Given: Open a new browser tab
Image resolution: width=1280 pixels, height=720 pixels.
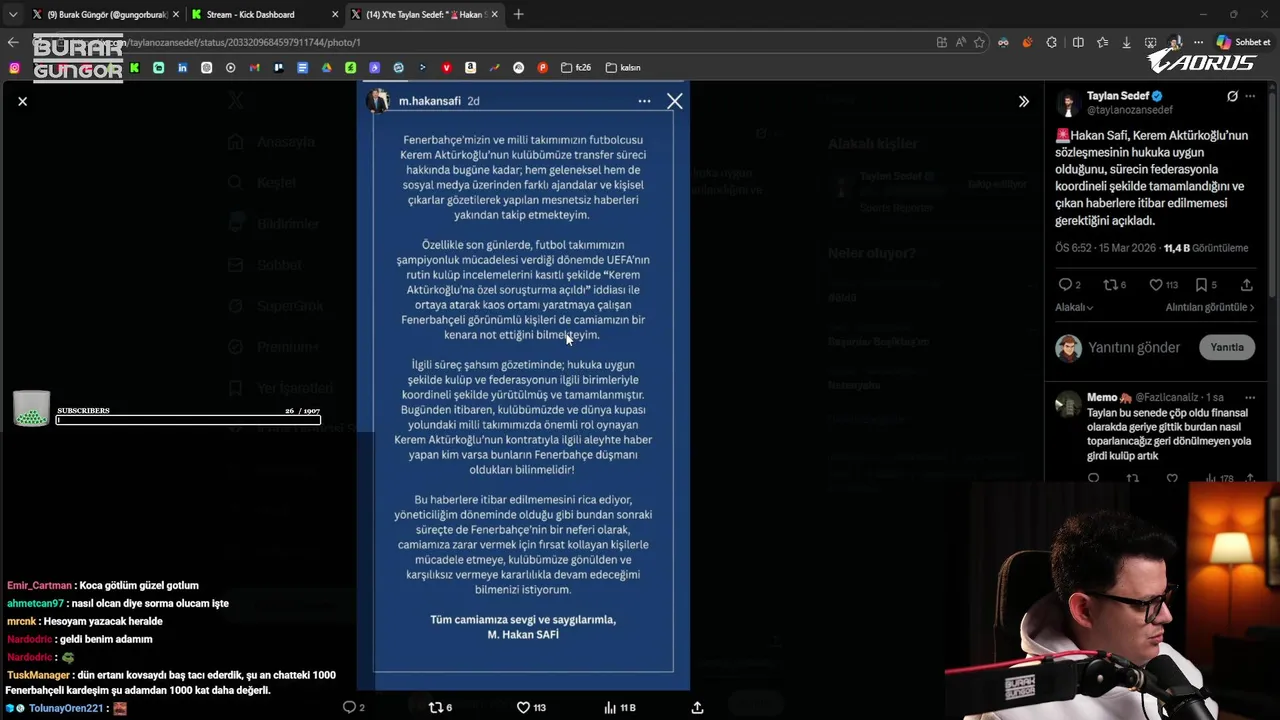Looking at the screenshot, I should pyautogui.click(x=518, y=14).
